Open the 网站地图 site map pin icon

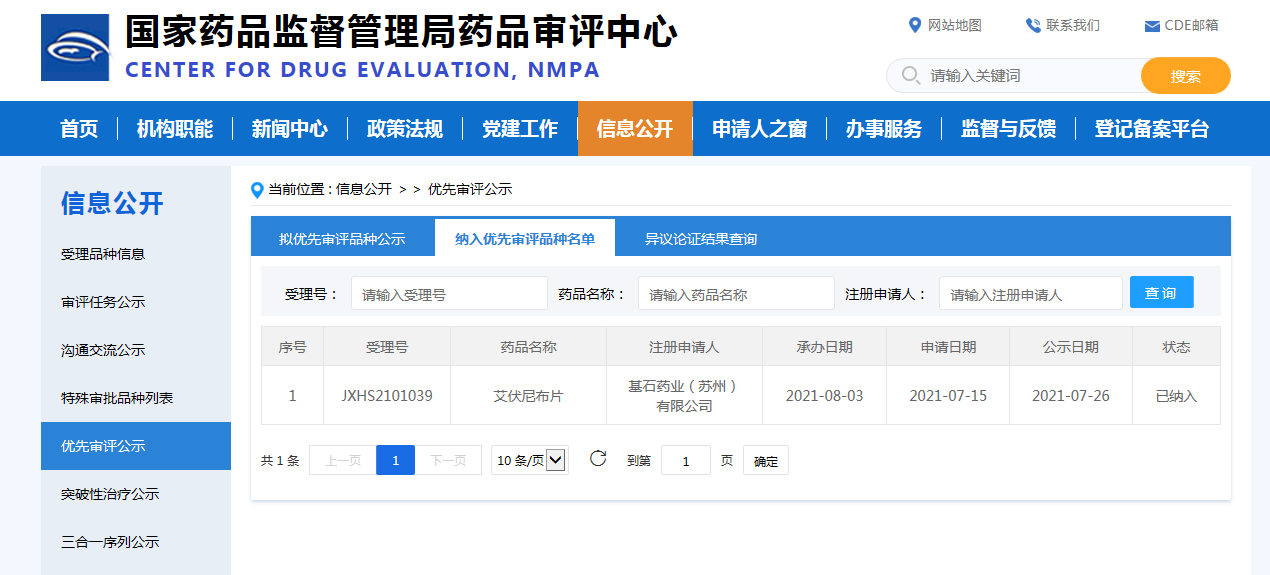coord(914,25)
